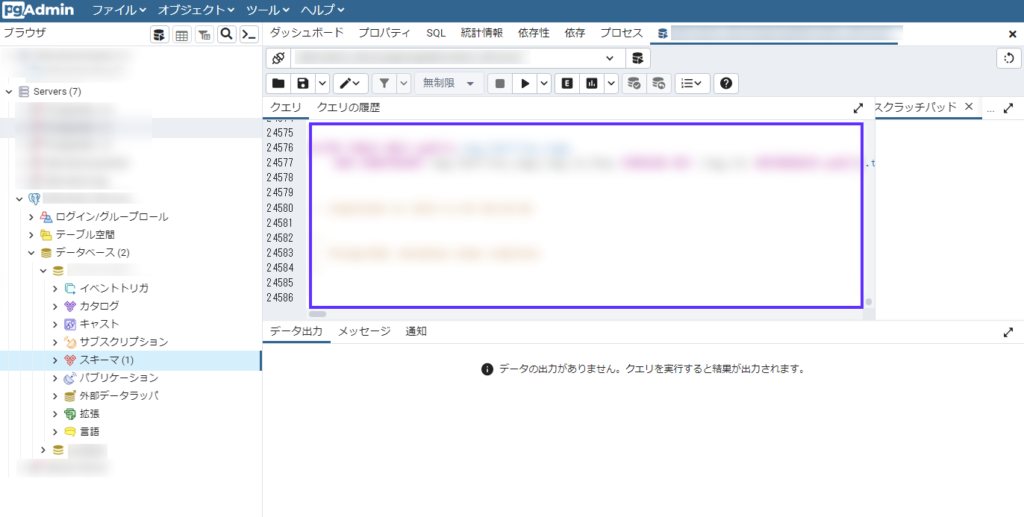The height and width of the screenshot is (517, 1024).
Task: Maximize the scratch pad with expand arrow
Action: [1009, 108]
